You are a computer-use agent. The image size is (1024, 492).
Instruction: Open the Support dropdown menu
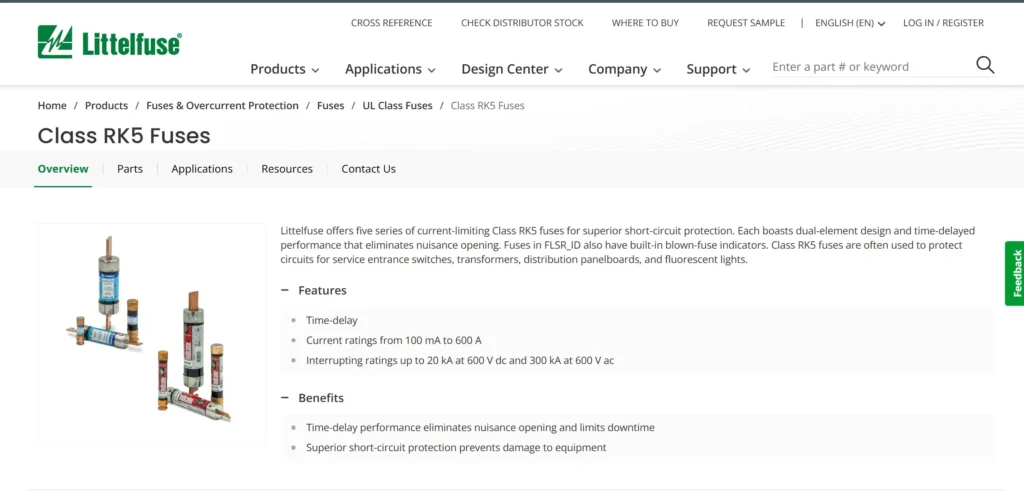718,69
